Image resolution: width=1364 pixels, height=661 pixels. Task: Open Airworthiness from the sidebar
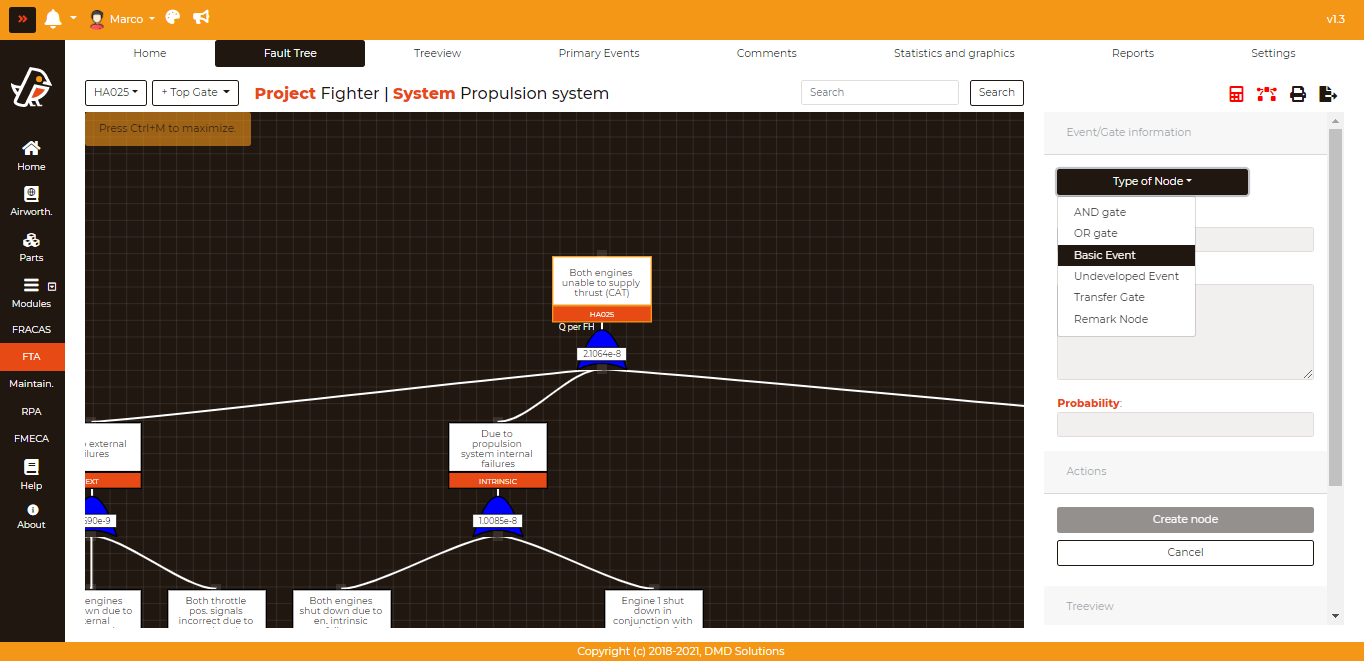click(x=31, y=200)
